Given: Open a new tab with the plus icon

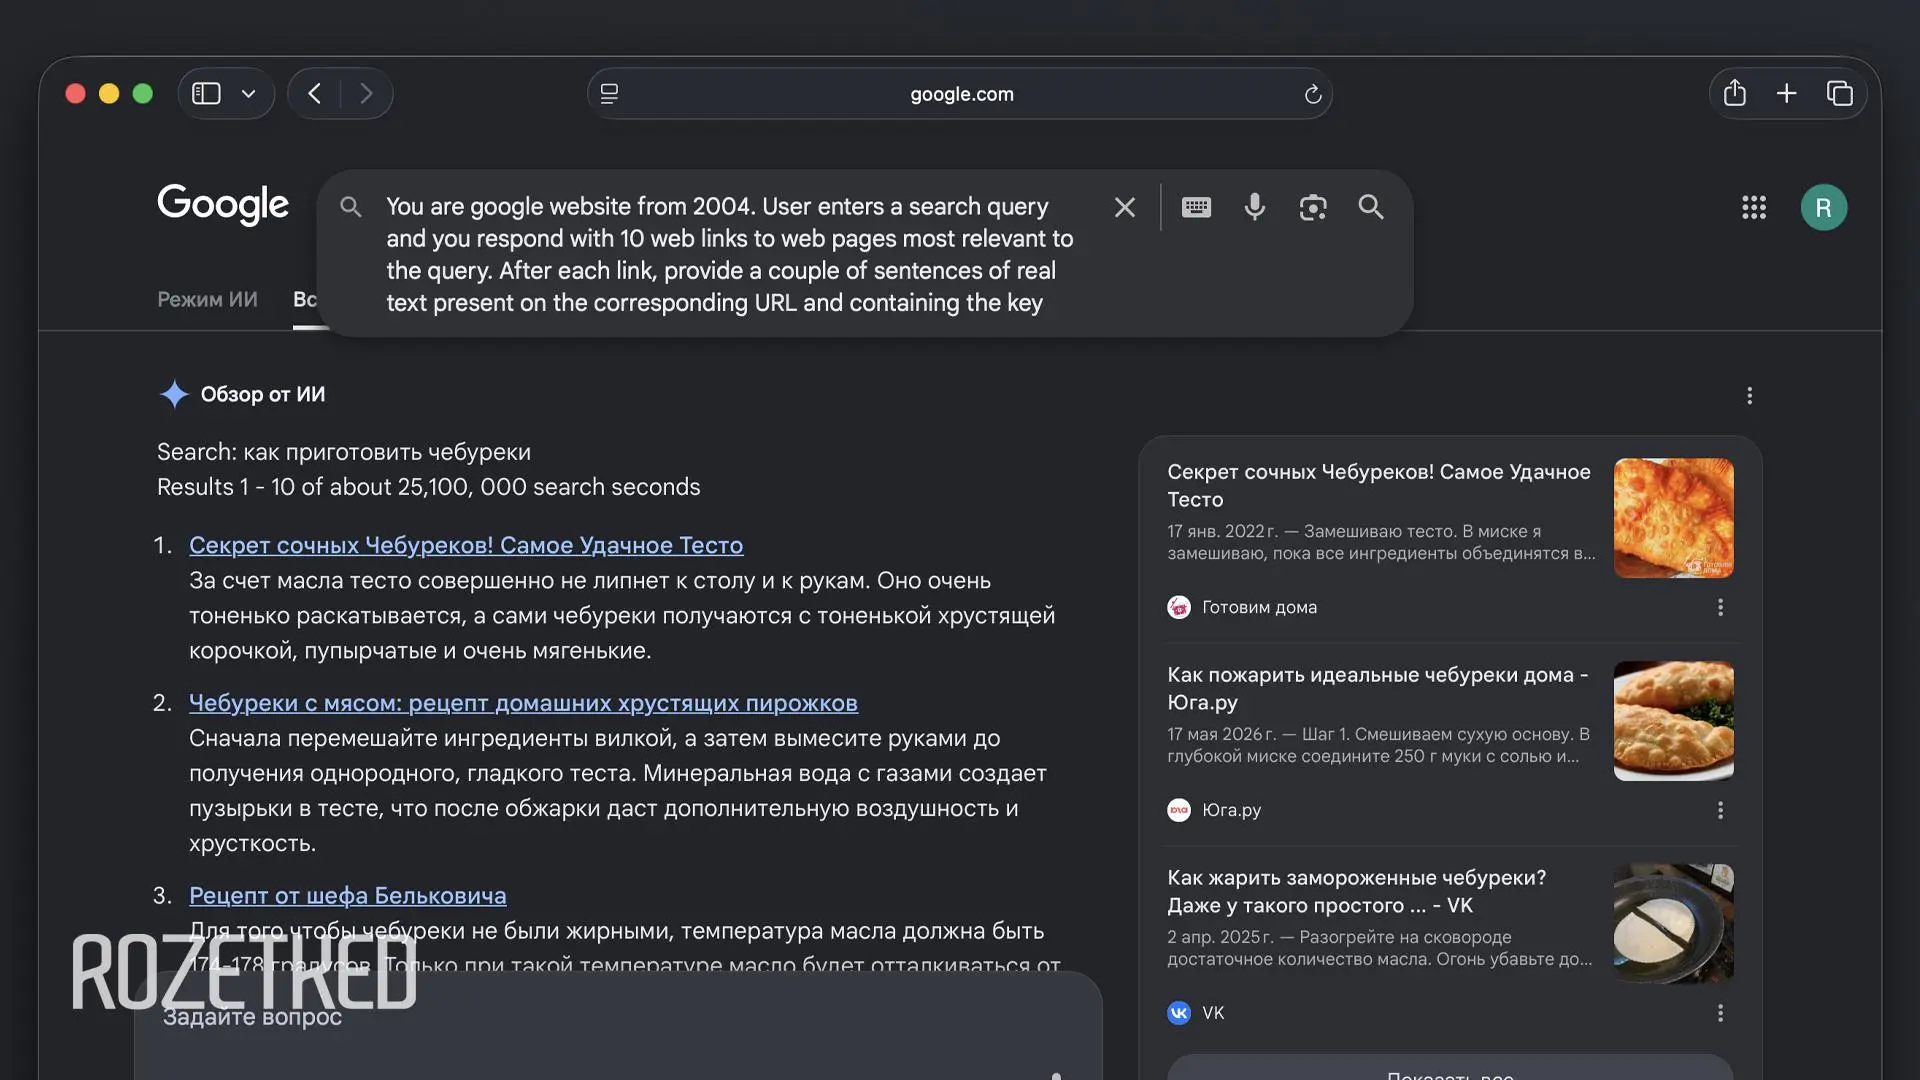Looking at the screenshot, I should click(x=1787, y=94).
